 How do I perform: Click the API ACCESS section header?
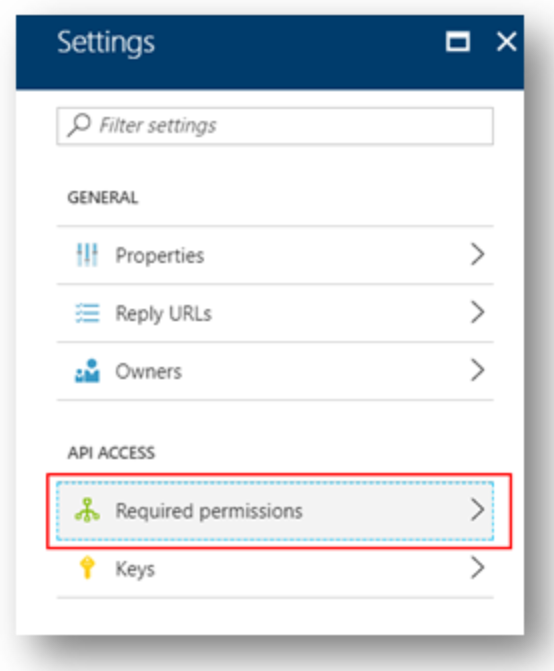click(111, 453)
